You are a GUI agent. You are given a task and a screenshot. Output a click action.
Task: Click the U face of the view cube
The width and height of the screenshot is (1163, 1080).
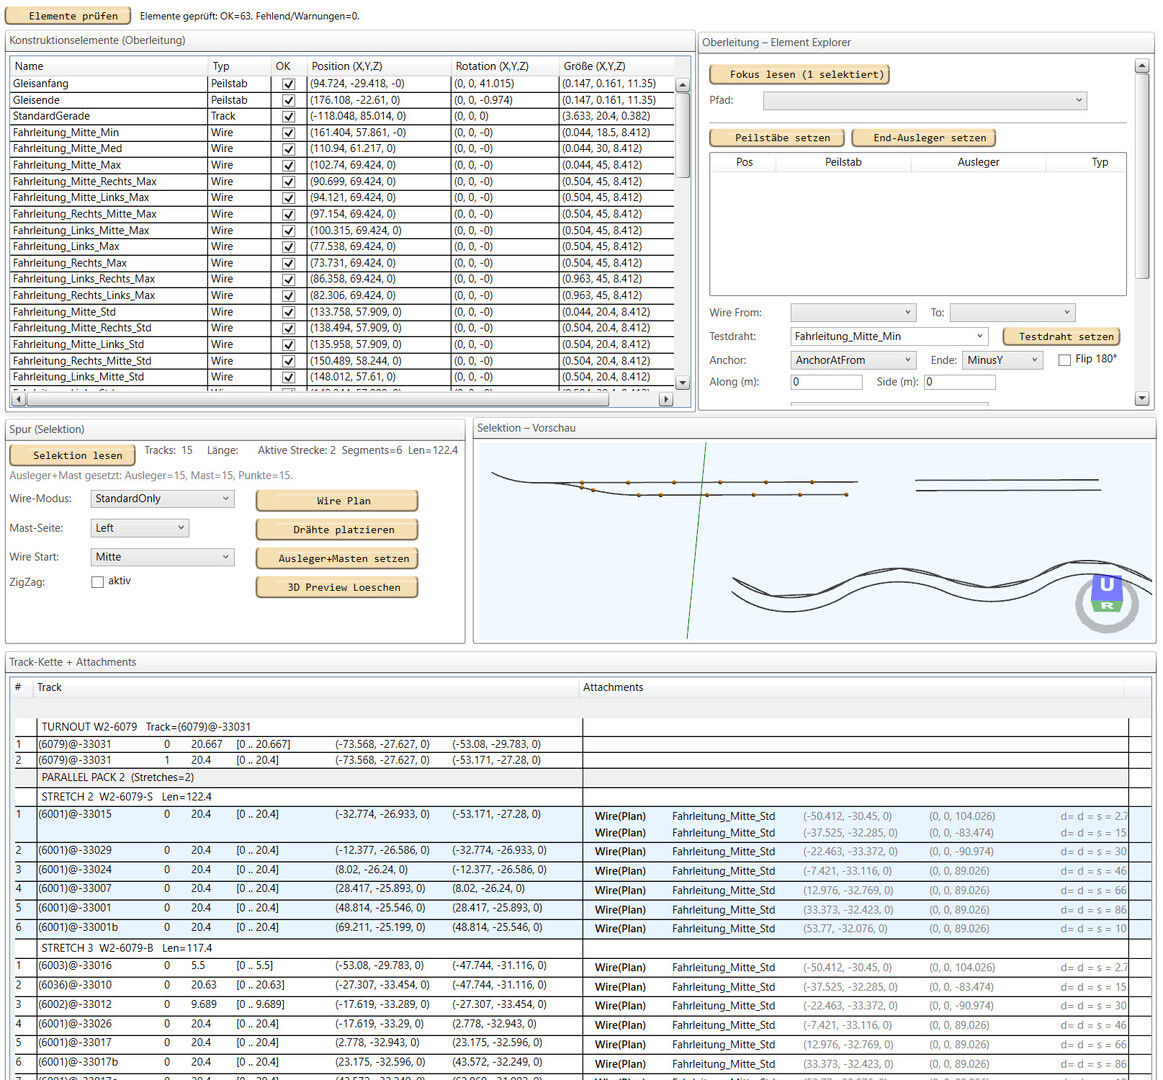click(1106, 585)
